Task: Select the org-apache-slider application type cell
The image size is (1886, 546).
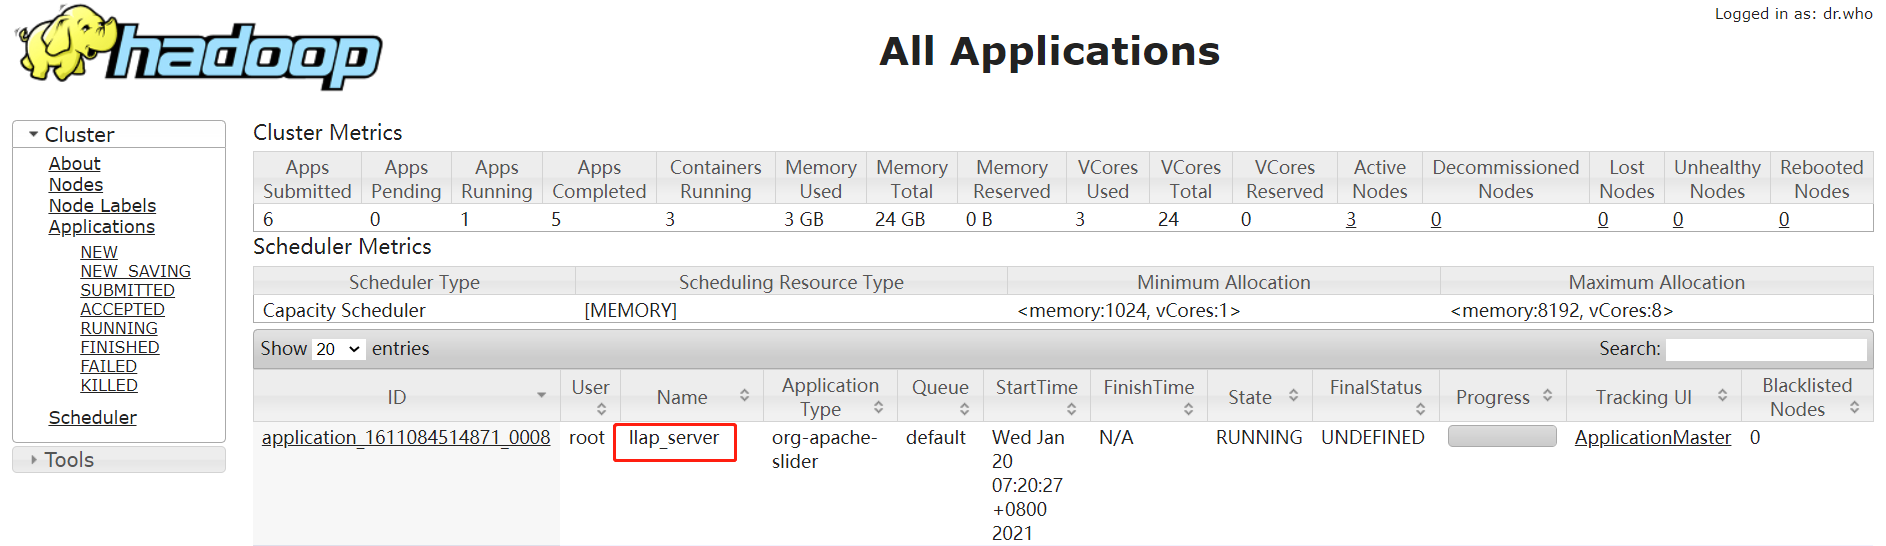Action: (x=824, y=450)
